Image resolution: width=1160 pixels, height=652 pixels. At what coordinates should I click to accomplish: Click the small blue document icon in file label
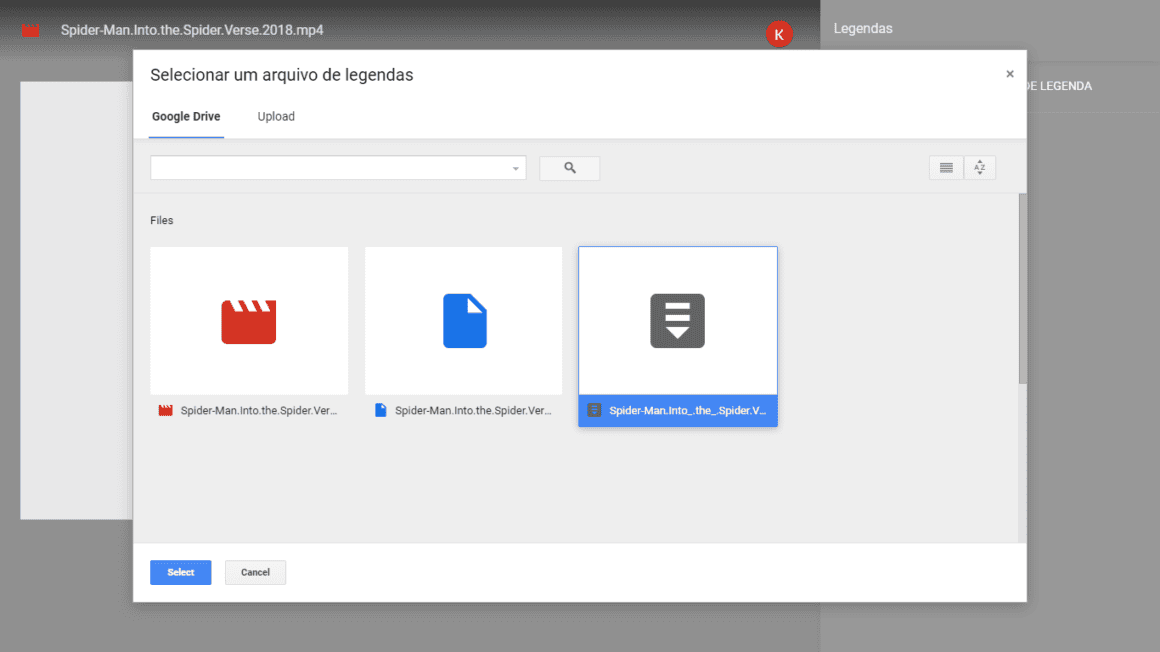coord(380,410)
